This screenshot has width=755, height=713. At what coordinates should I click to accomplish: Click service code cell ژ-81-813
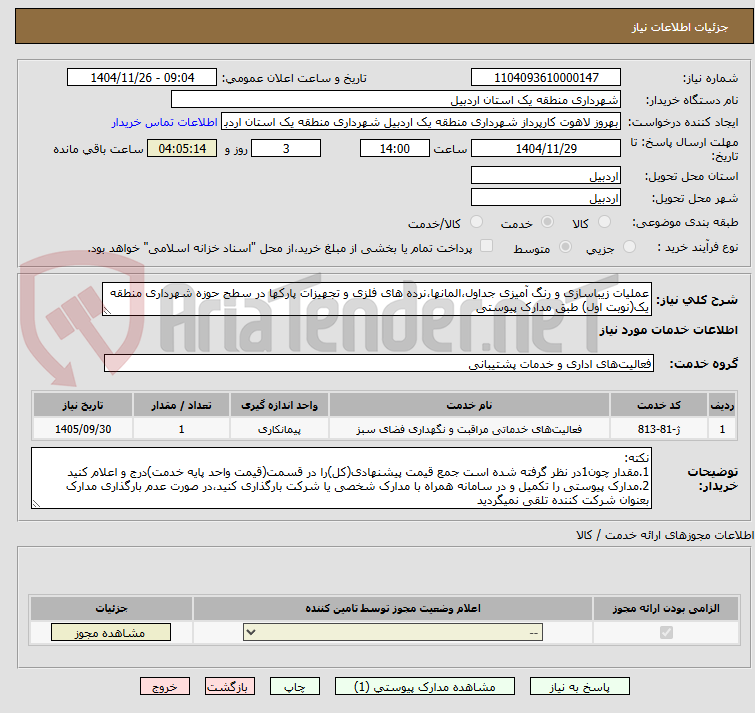659,429
